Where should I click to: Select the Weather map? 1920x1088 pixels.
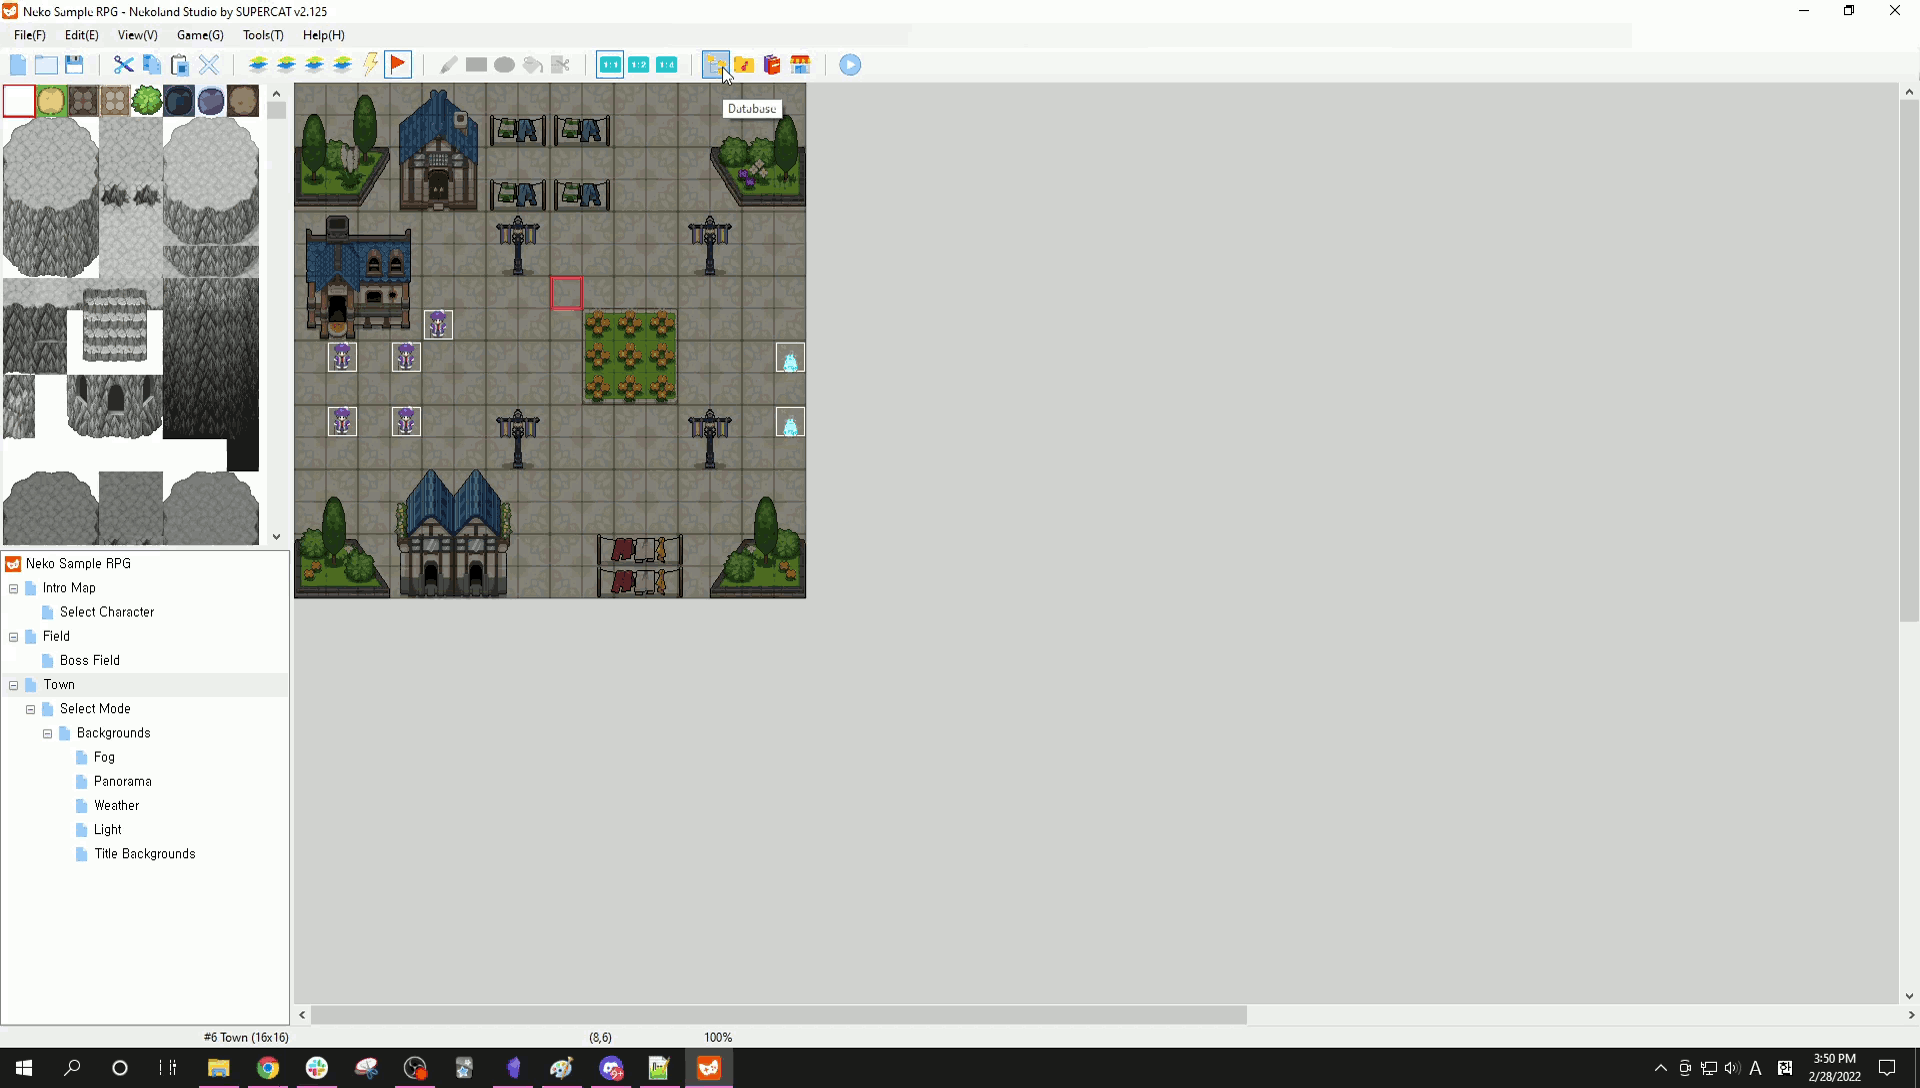[x=117, y=806]
